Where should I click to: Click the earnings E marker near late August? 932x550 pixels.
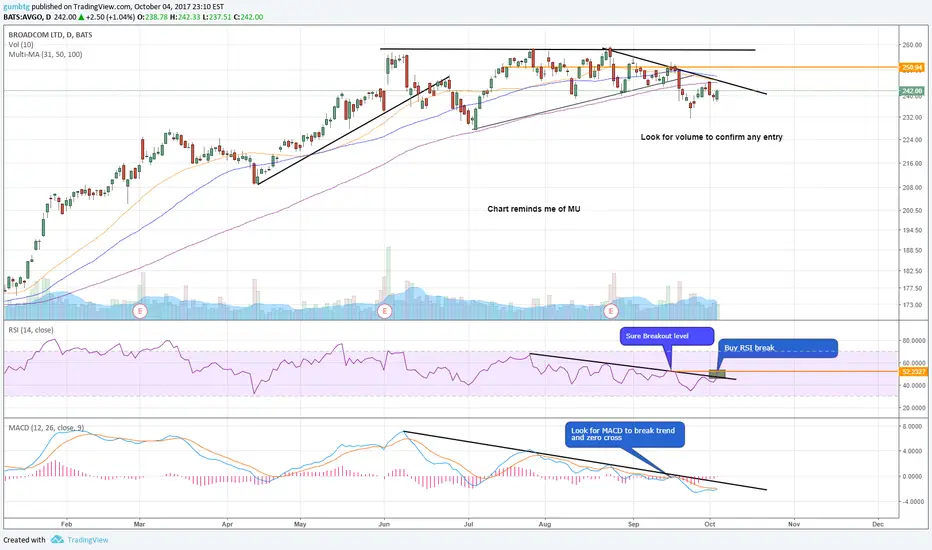coord(610,310)
